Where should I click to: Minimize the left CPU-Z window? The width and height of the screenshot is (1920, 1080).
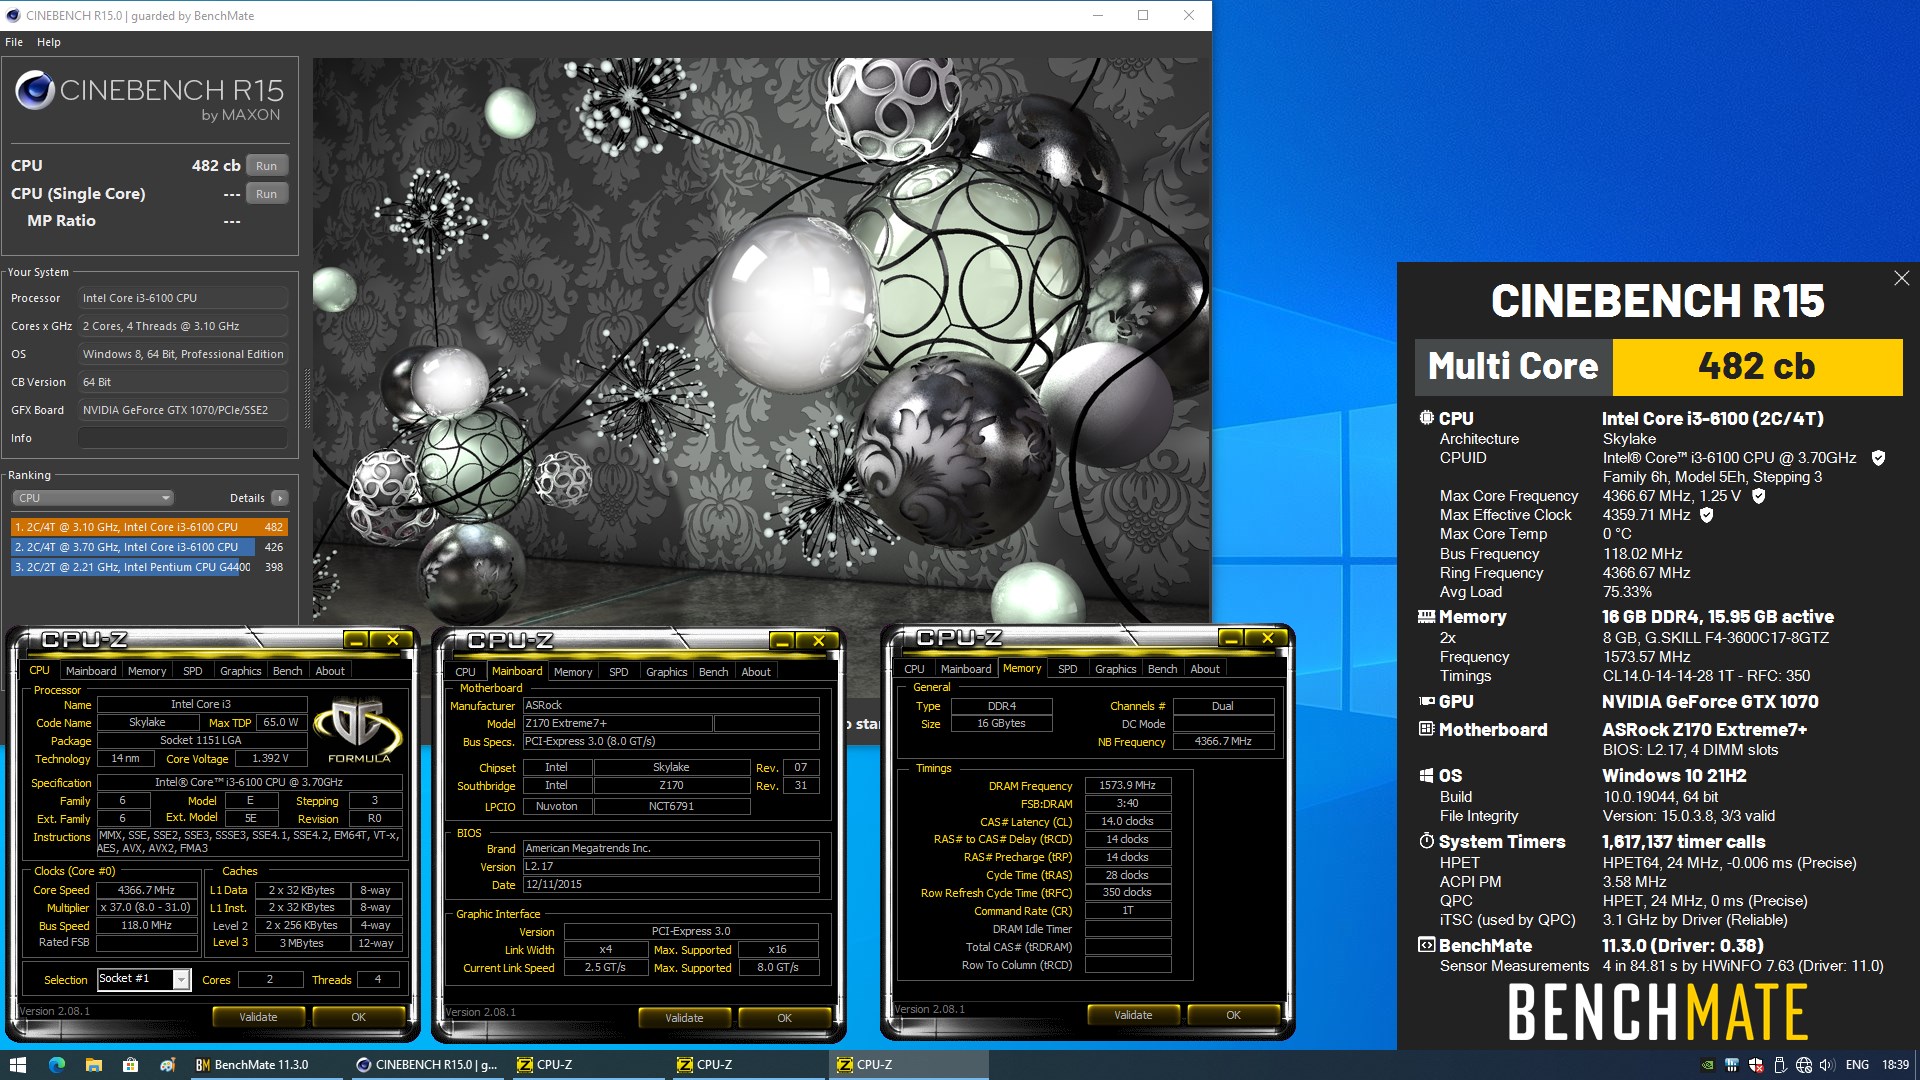pyautogui.click(x=355, y=640)
